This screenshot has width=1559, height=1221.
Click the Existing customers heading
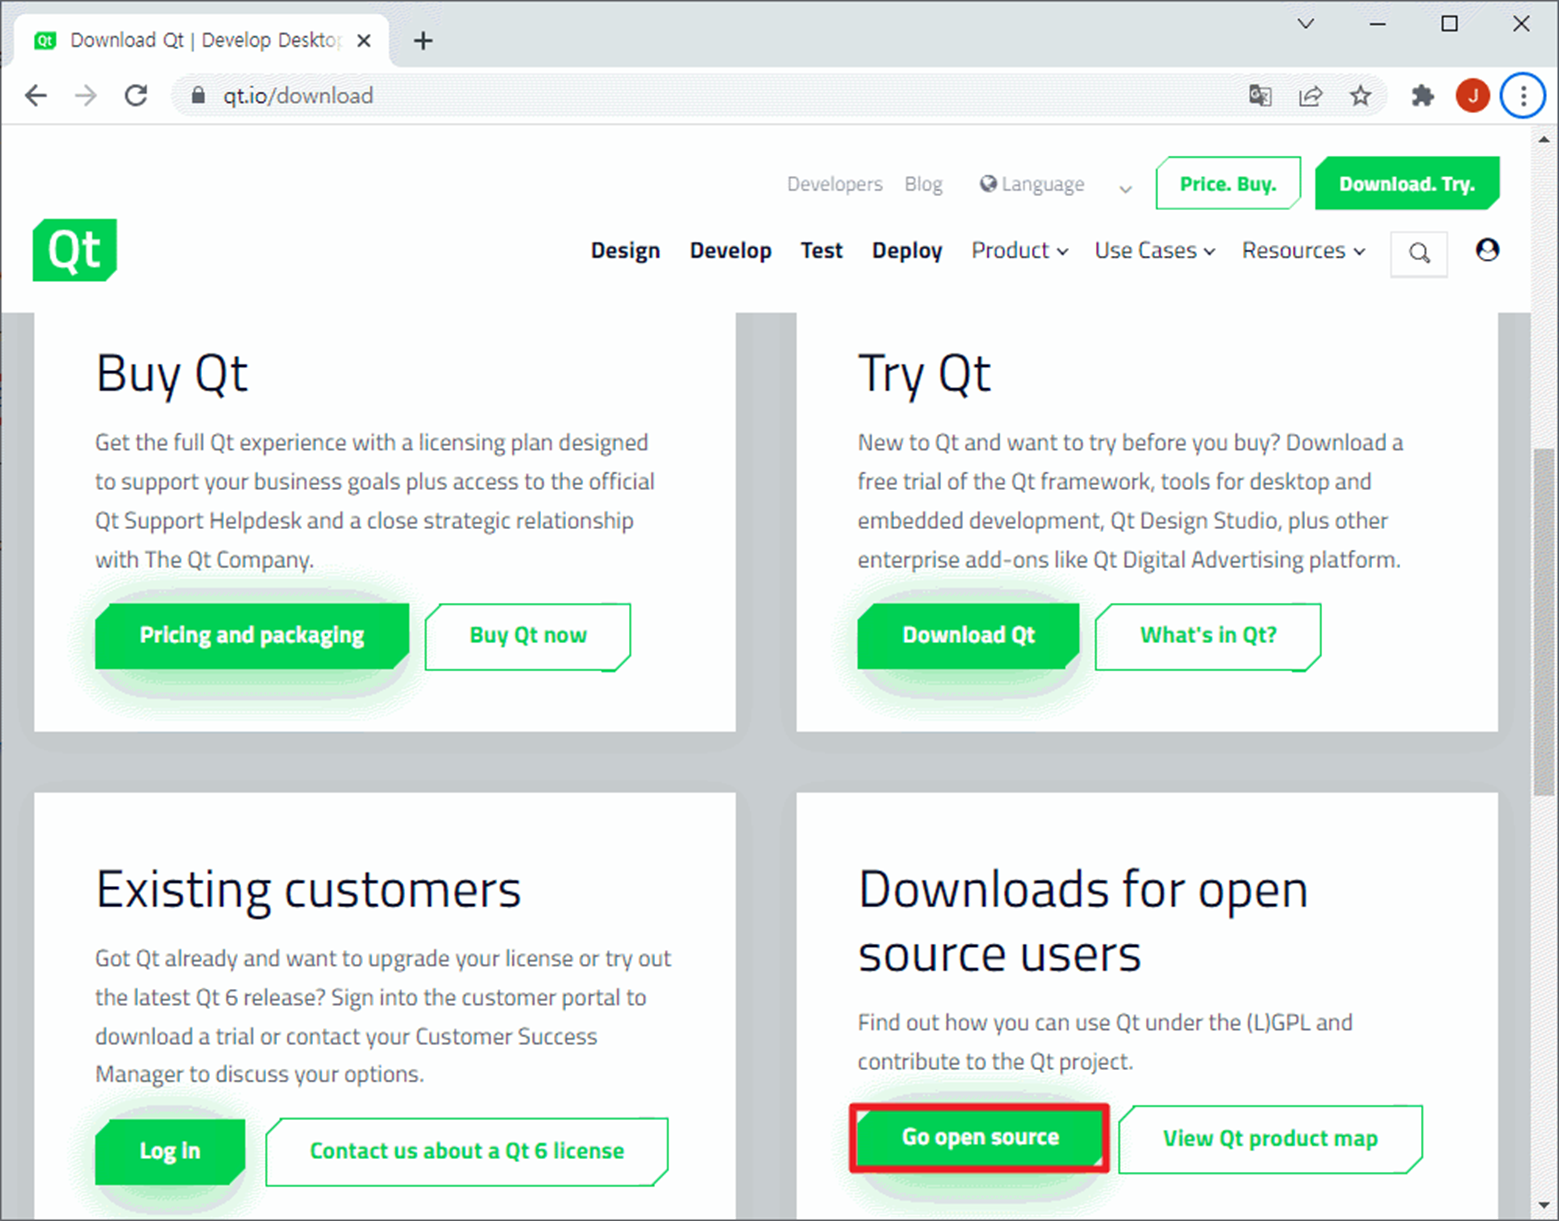pyautogui.click(x=308, y=890)
